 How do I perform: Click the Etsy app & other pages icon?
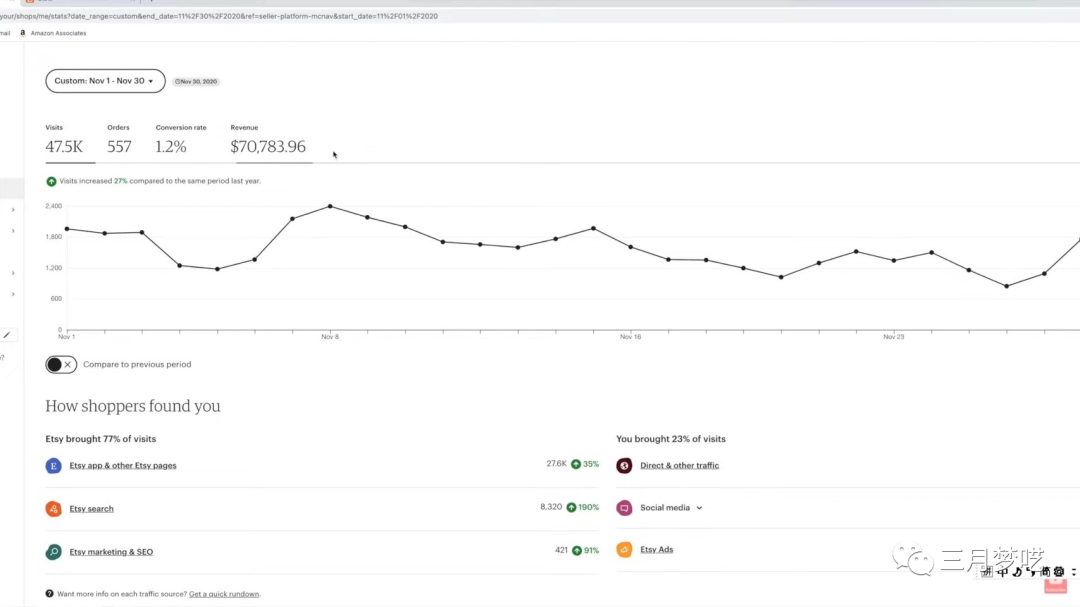pyautogui.click(x=53, y=466)
